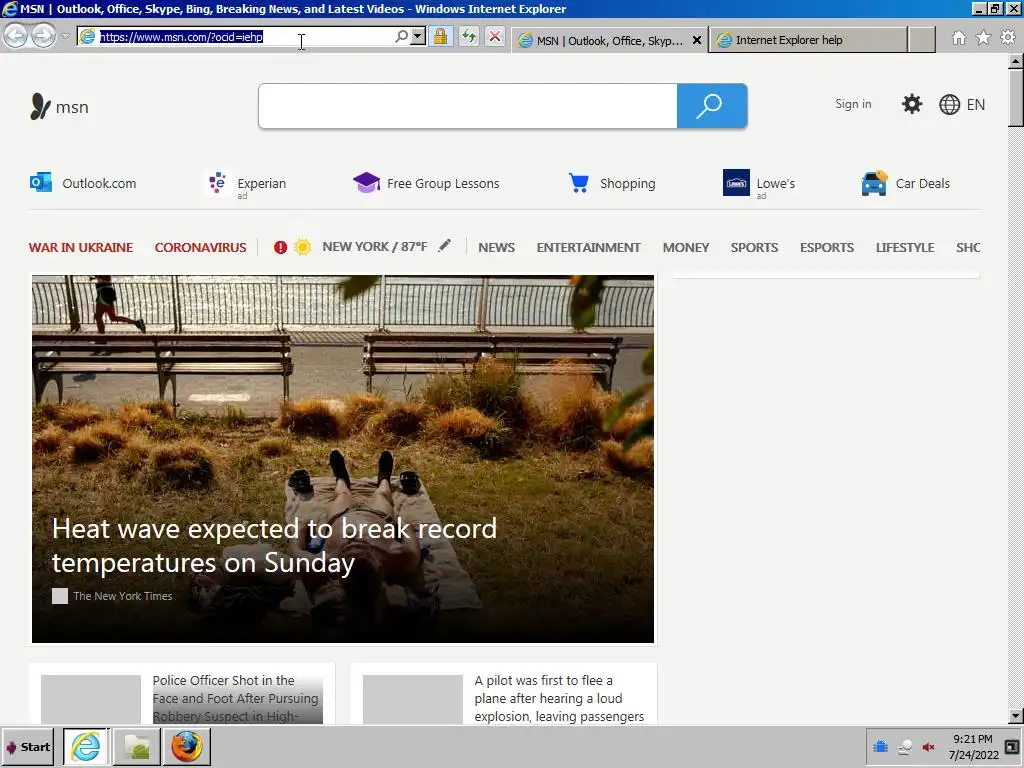
Task: Open the pilot flees plane article
Action: coord(559,698)
